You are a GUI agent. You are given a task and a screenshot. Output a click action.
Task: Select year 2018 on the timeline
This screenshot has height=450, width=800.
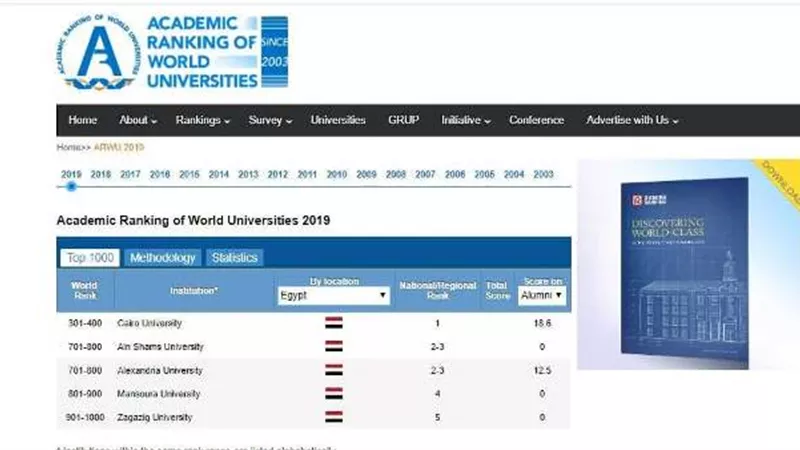101,174
